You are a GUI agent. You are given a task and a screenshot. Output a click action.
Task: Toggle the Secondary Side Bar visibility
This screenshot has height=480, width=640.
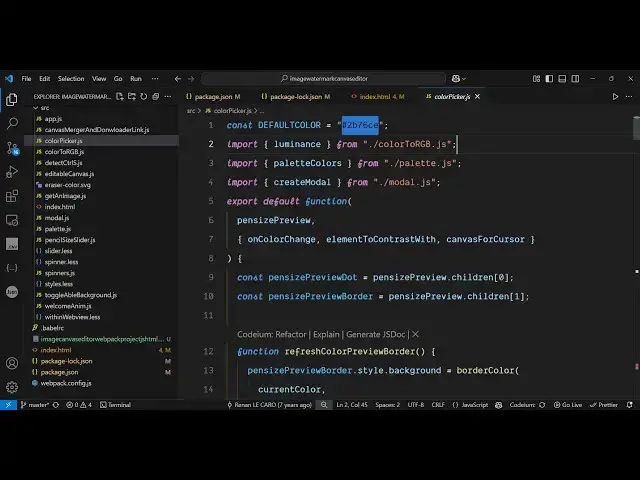point(575,78)
